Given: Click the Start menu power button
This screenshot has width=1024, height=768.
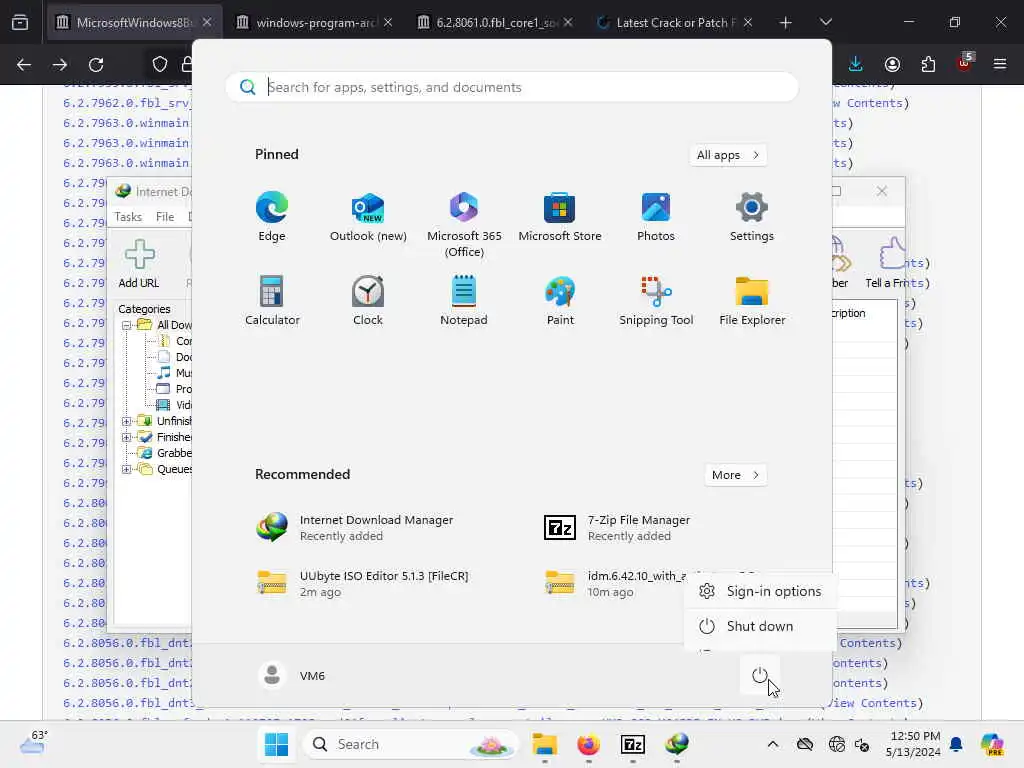Looking at the screenshot, I should [760, 675].
